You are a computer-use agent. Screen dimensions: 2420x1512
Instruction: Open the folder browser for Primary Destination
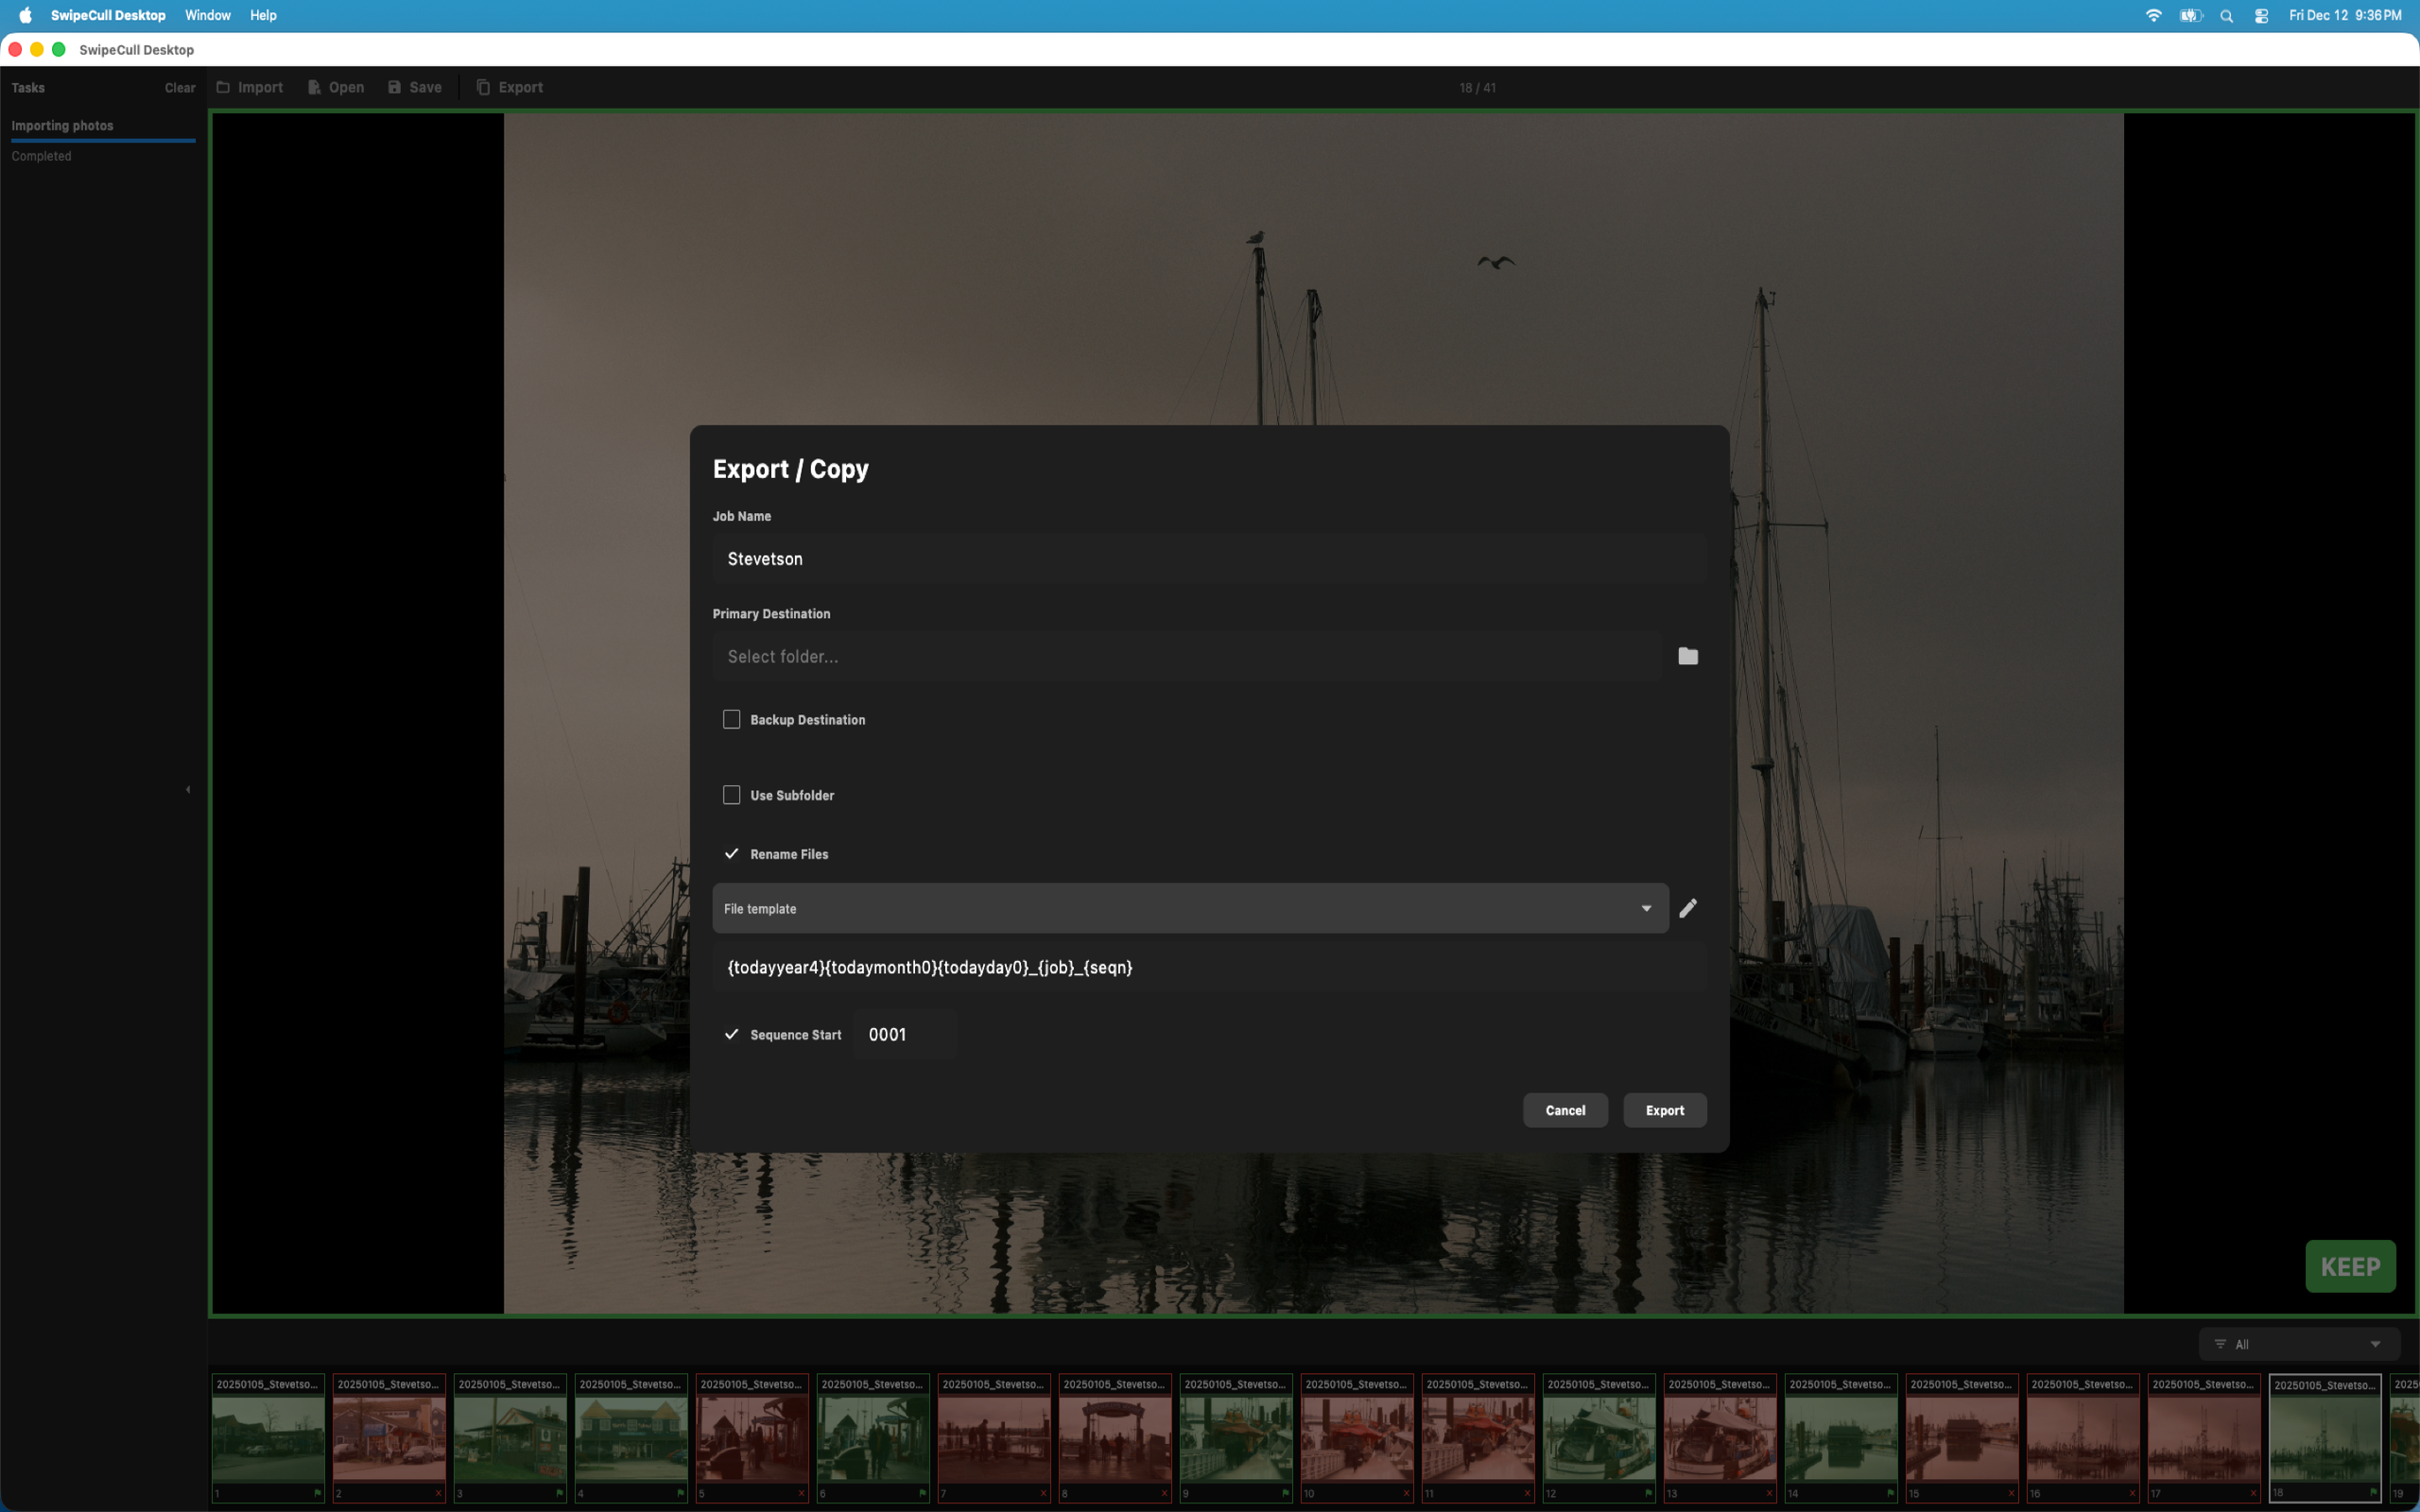pos(1687,656)
